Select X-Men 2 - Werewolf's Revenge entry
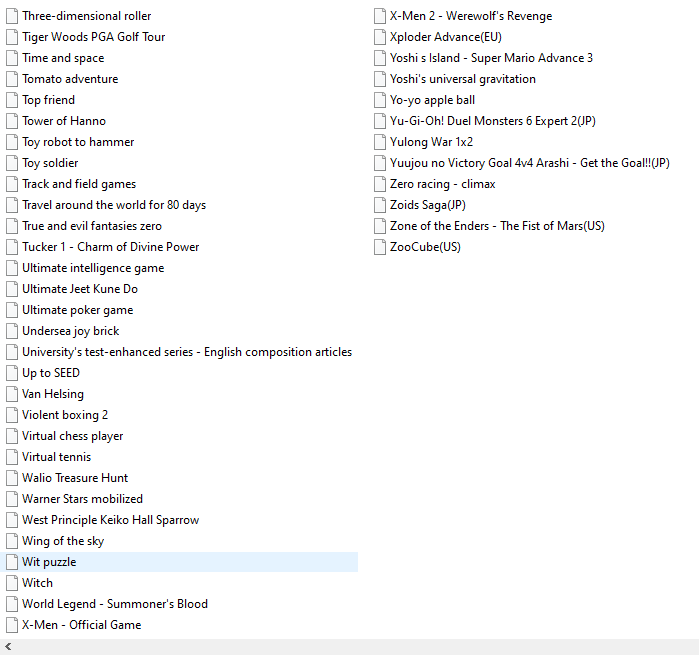The image size is (699, 655). click(470, 16)
